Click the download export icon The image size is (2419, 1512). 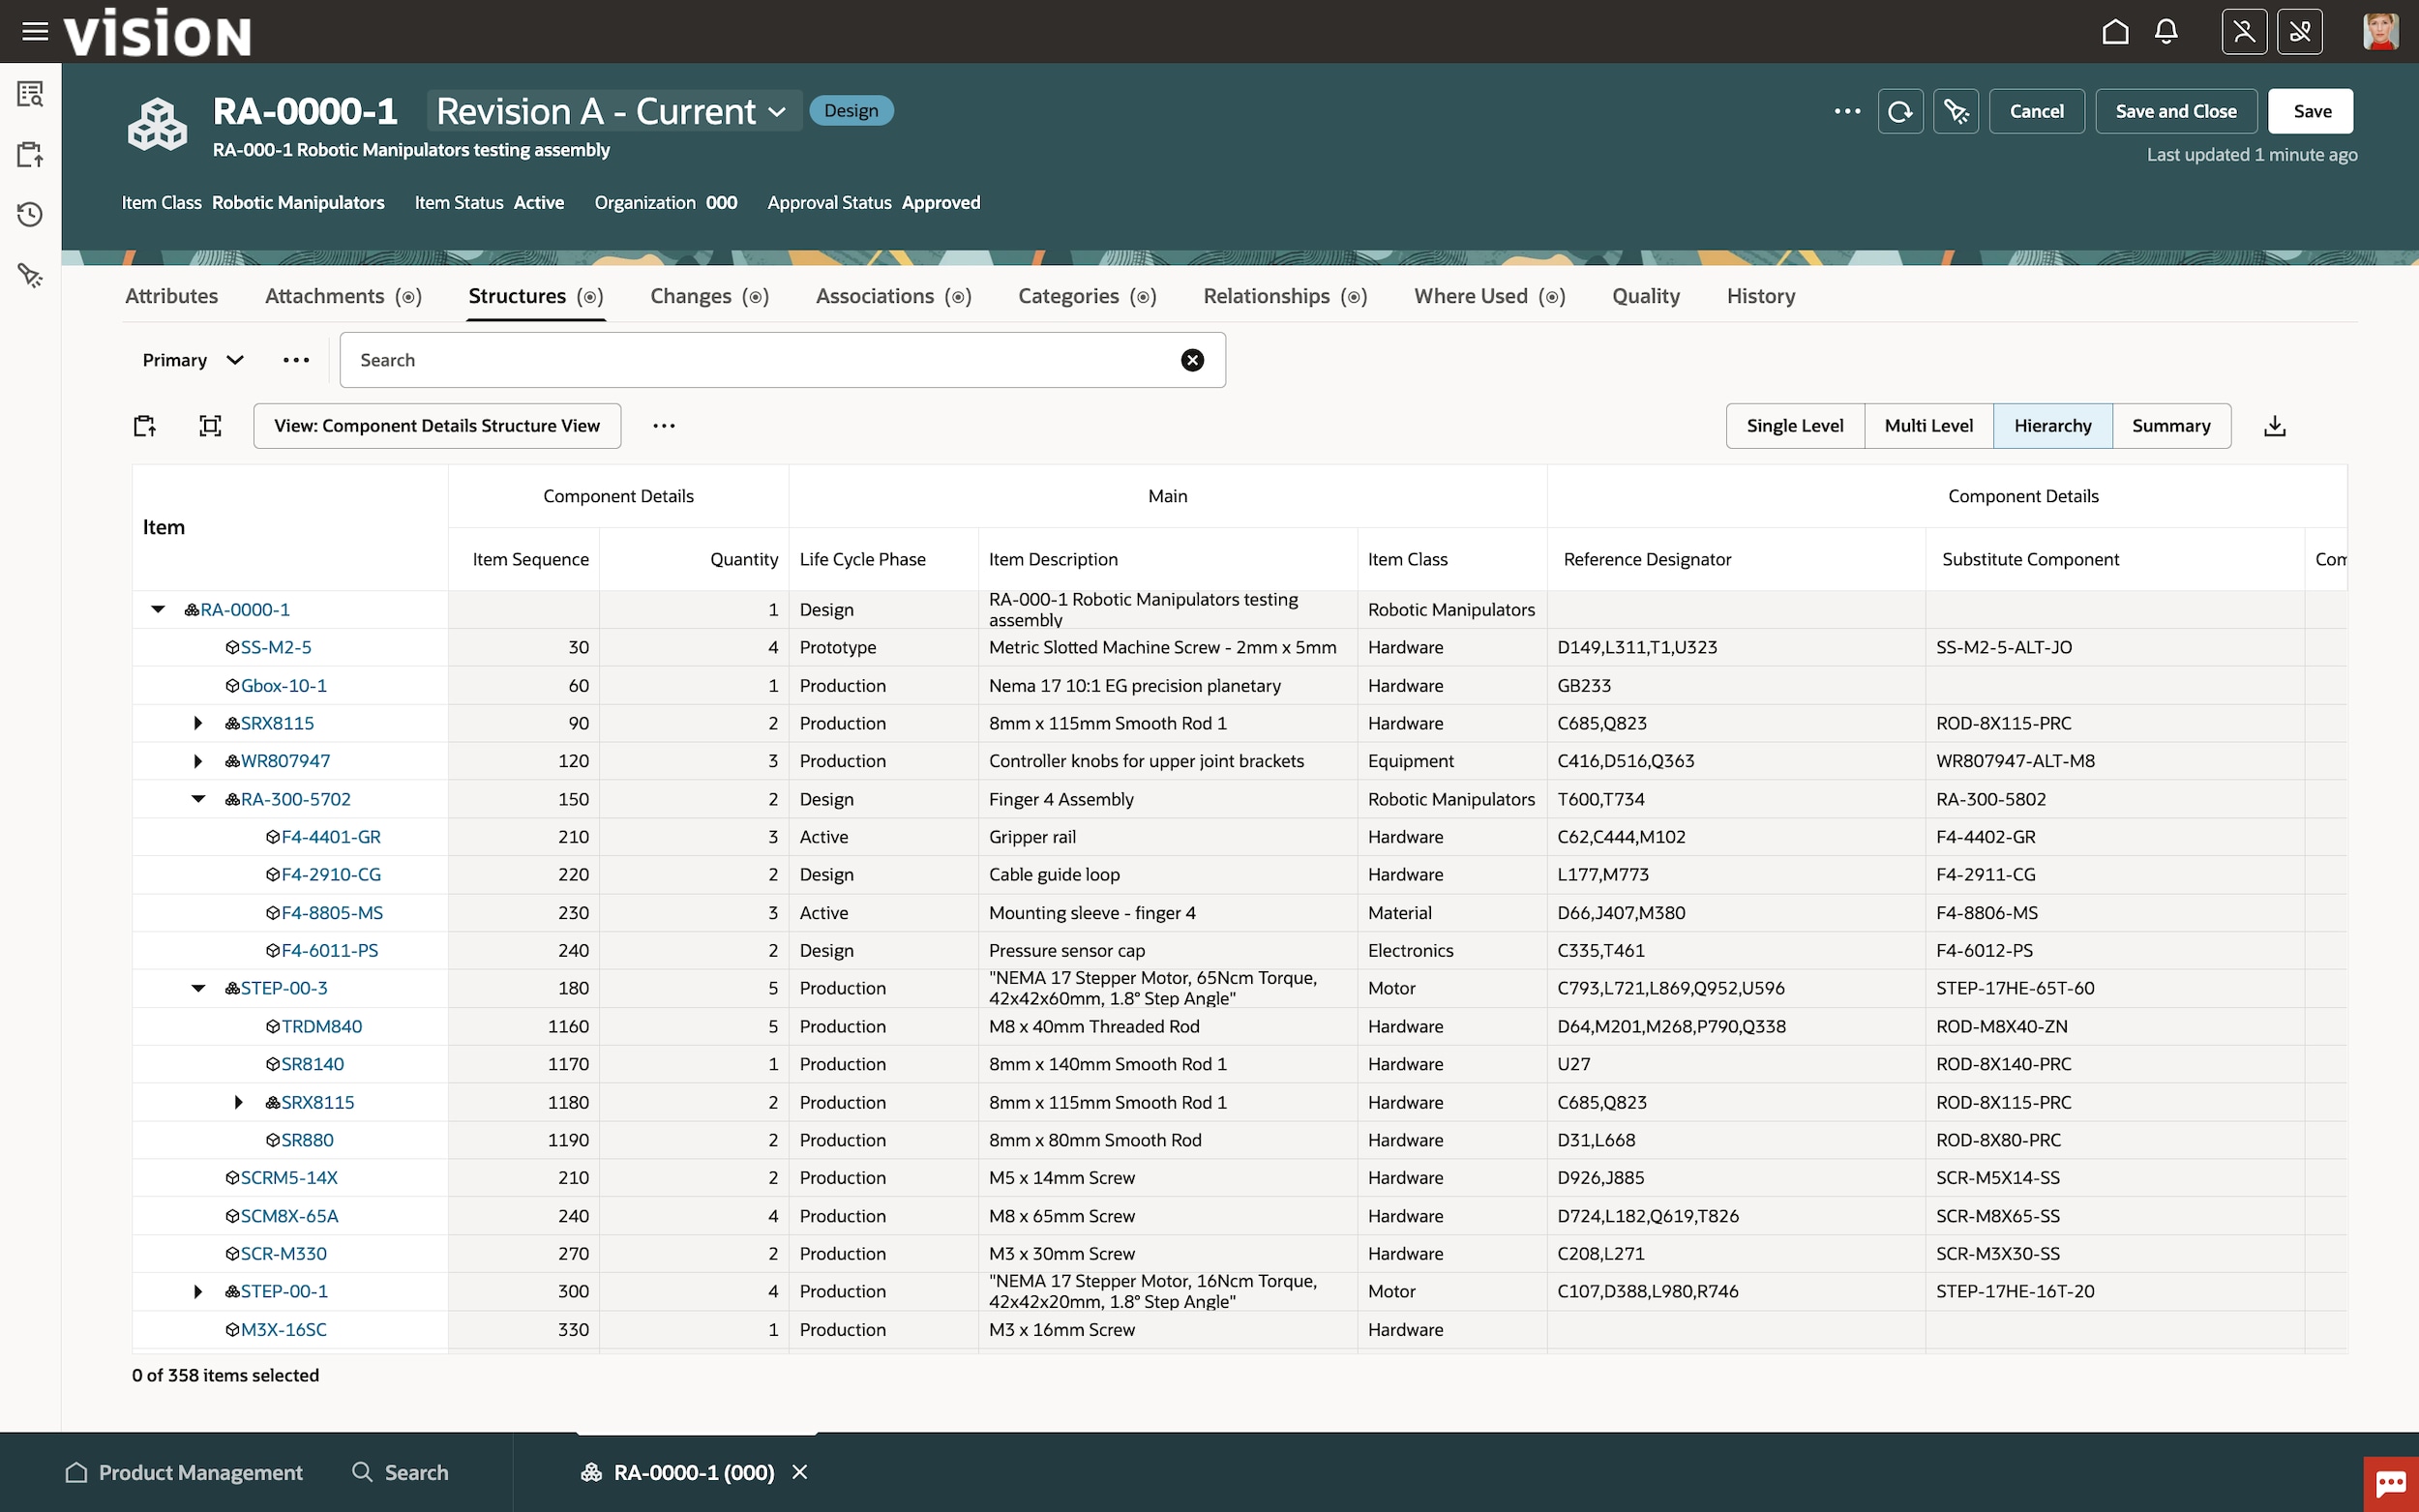[x=2274, y=426]
